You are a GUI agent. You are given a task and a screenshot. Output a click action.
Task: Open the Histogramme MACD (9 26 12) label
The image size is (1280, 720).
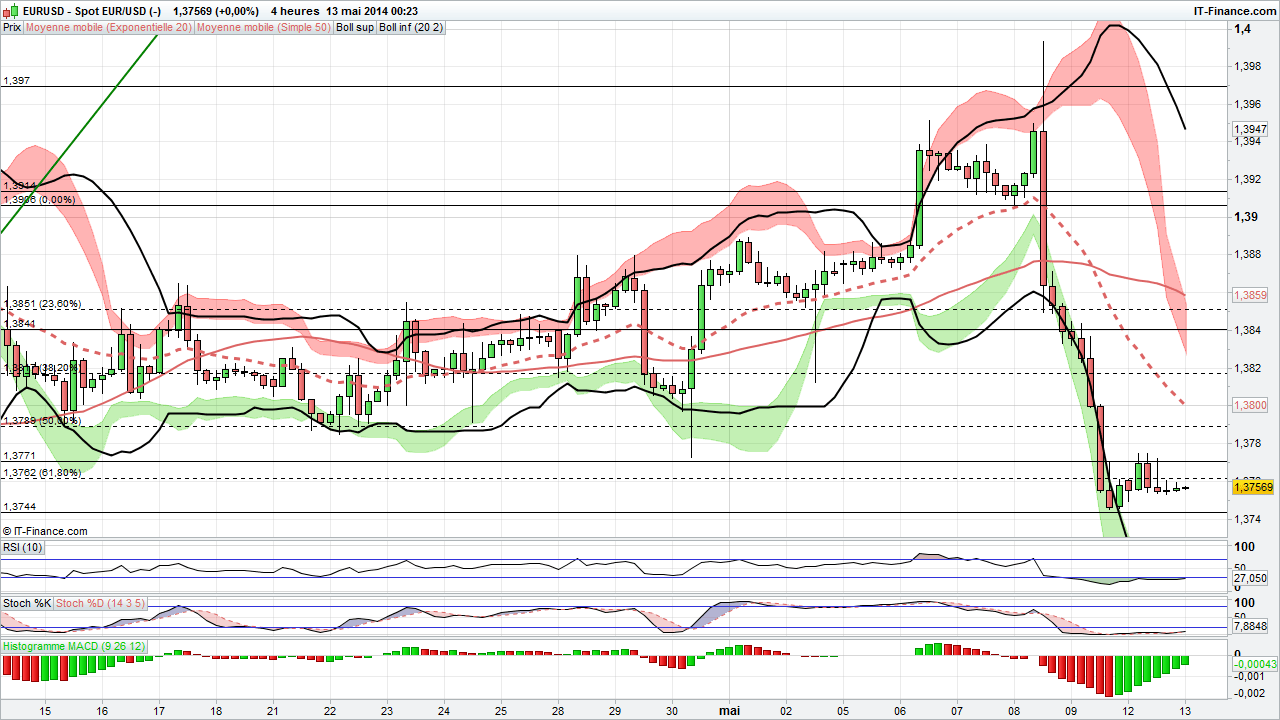tap(75, 647)
